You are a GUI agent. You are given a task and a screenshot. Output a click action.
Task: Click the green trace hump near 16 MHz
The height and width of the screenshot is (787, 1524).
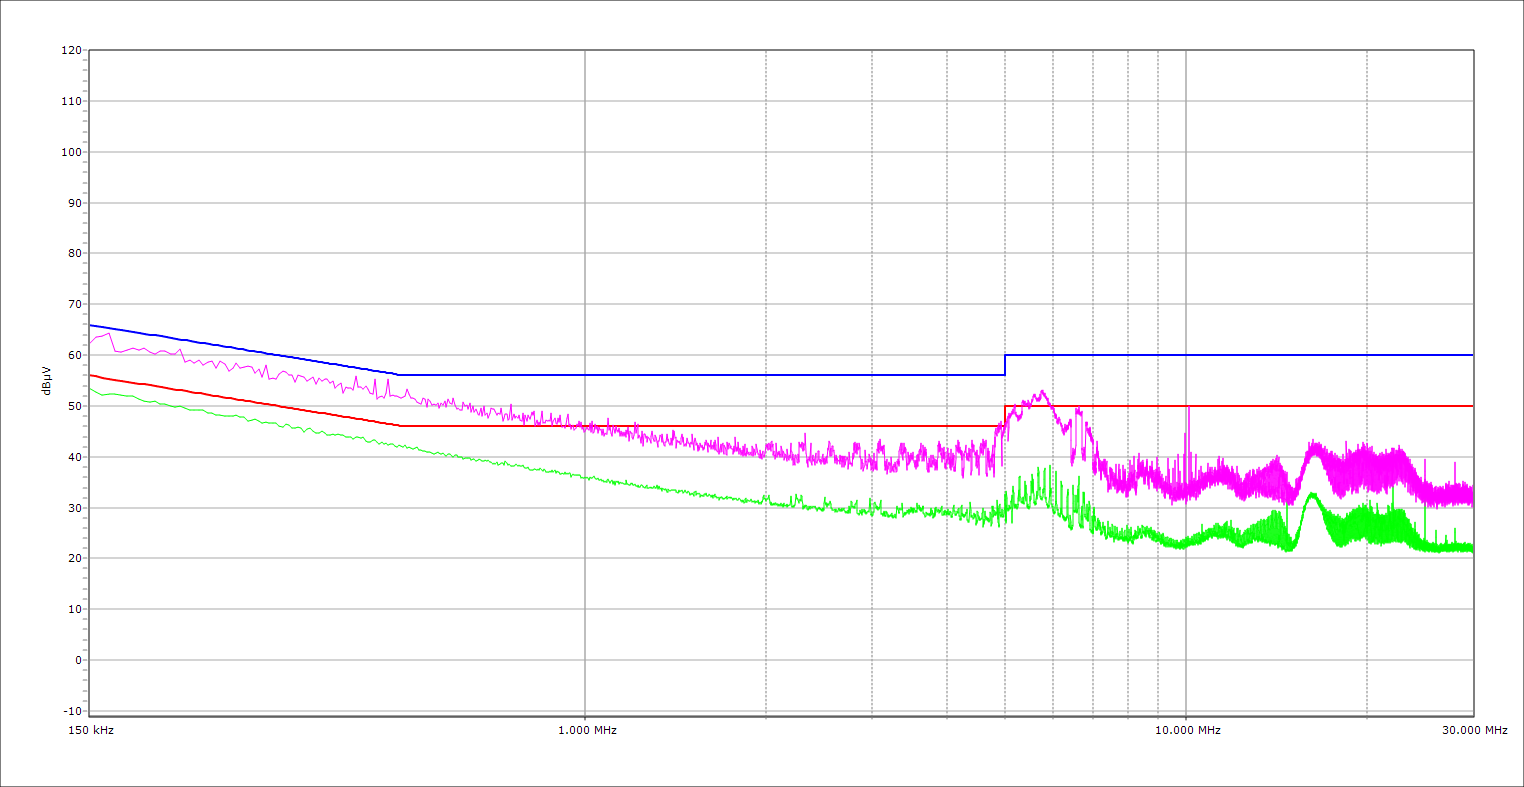(1311, 495)
